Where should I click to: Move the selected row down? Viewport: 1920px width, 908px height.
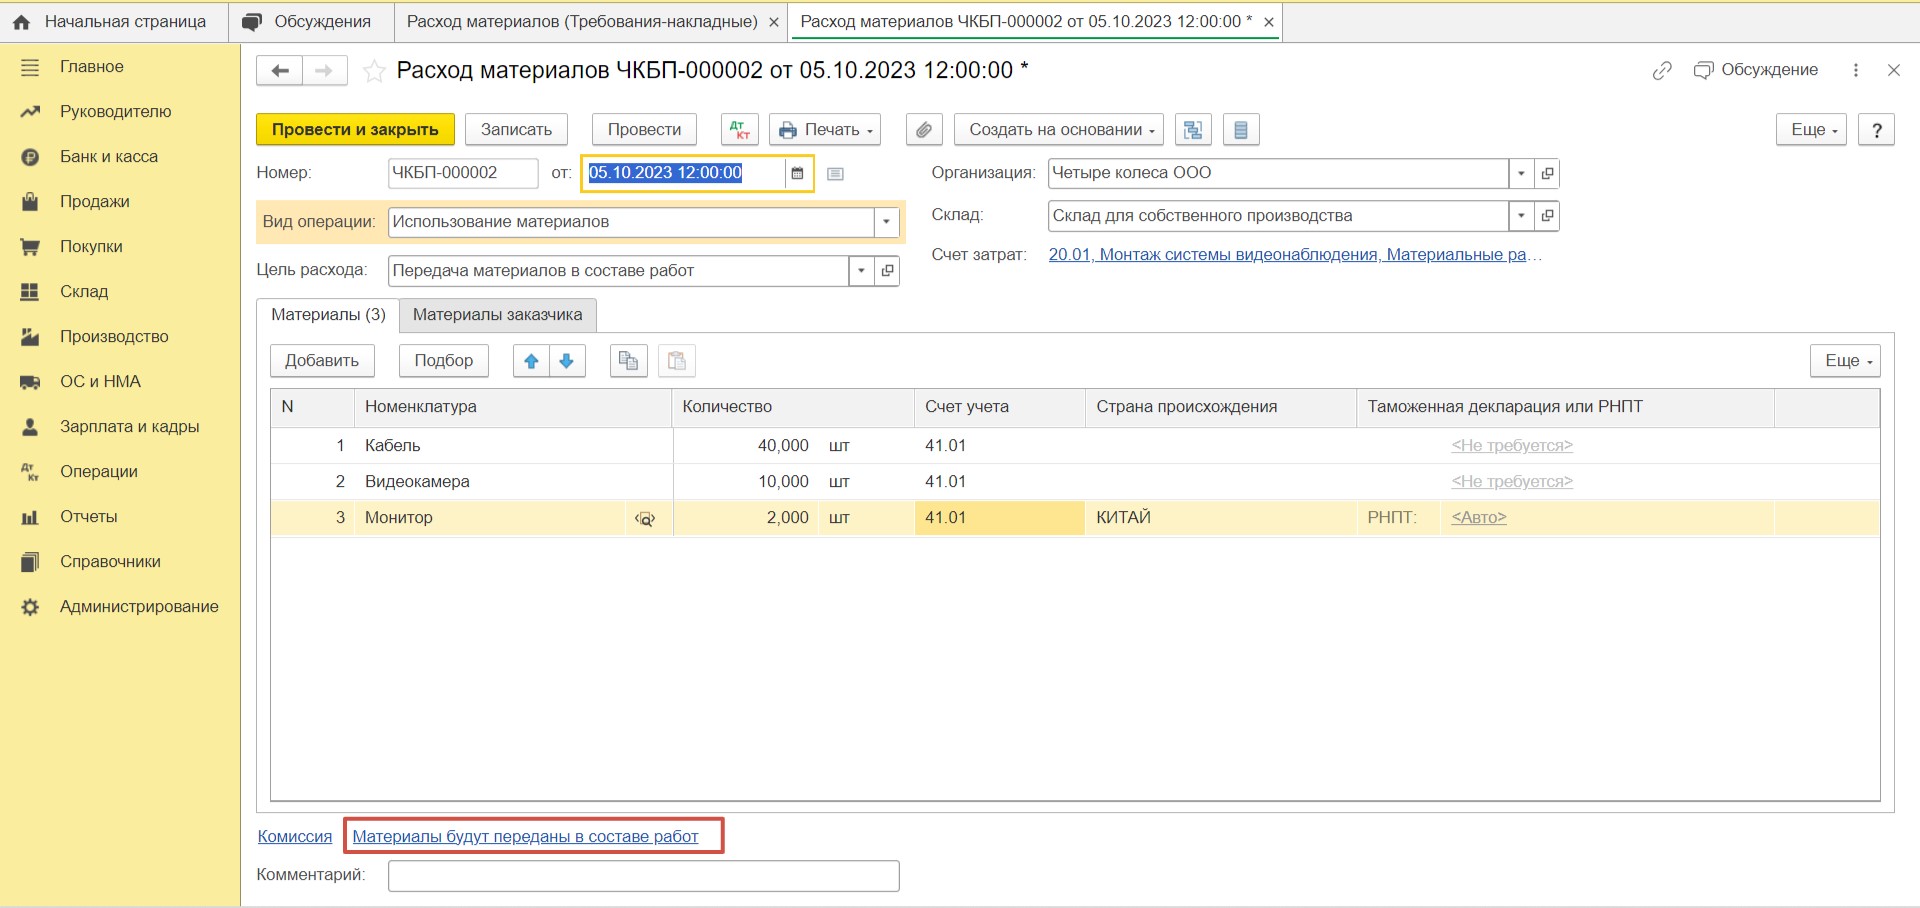(x=567, y=361)
